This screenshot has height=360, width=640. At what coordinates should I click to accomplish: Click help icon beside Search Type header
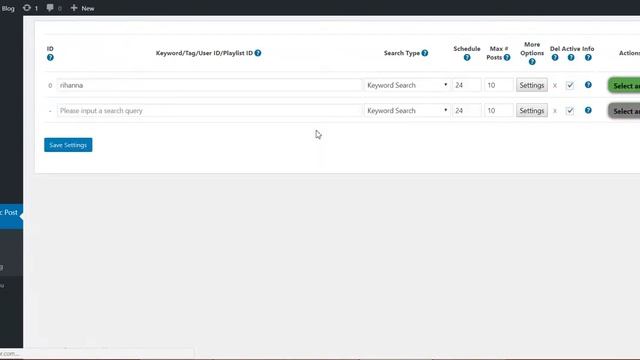tap(425, 53)
